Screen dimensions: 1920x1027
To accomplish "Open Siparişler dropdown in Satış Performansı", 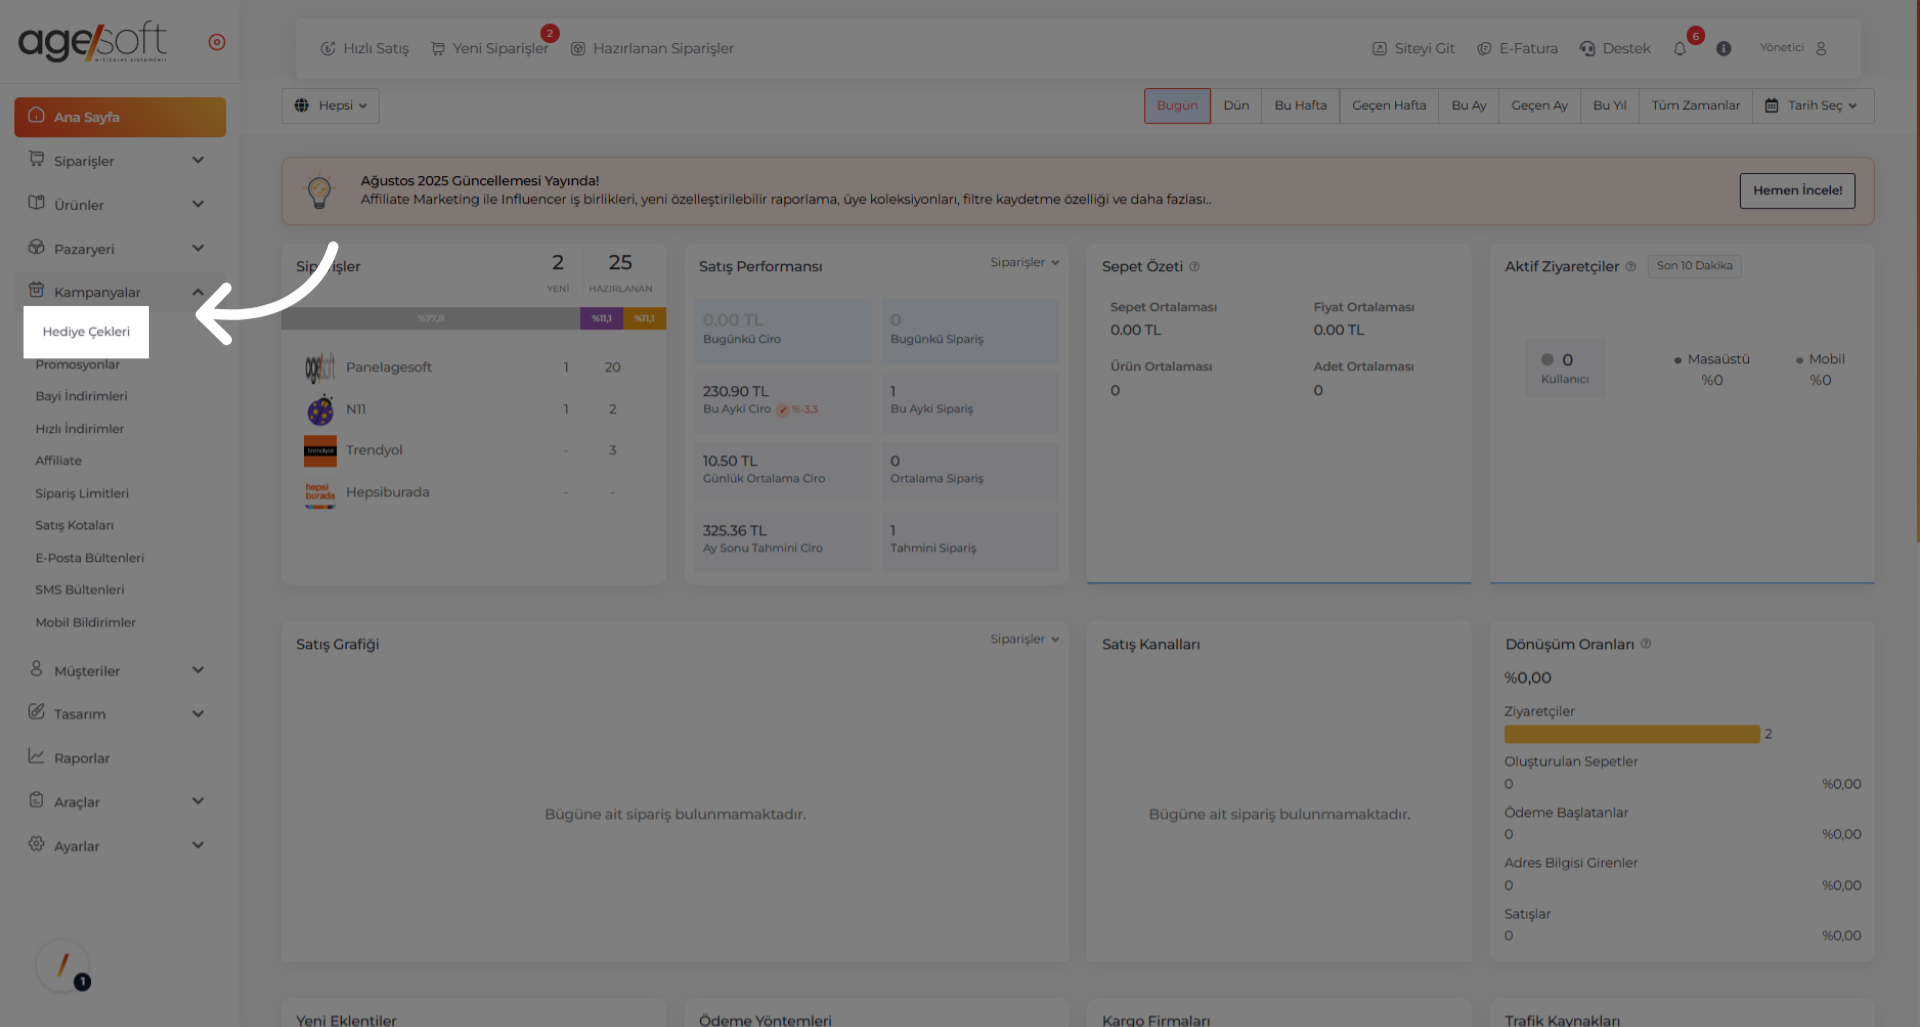I will 1024,263.
